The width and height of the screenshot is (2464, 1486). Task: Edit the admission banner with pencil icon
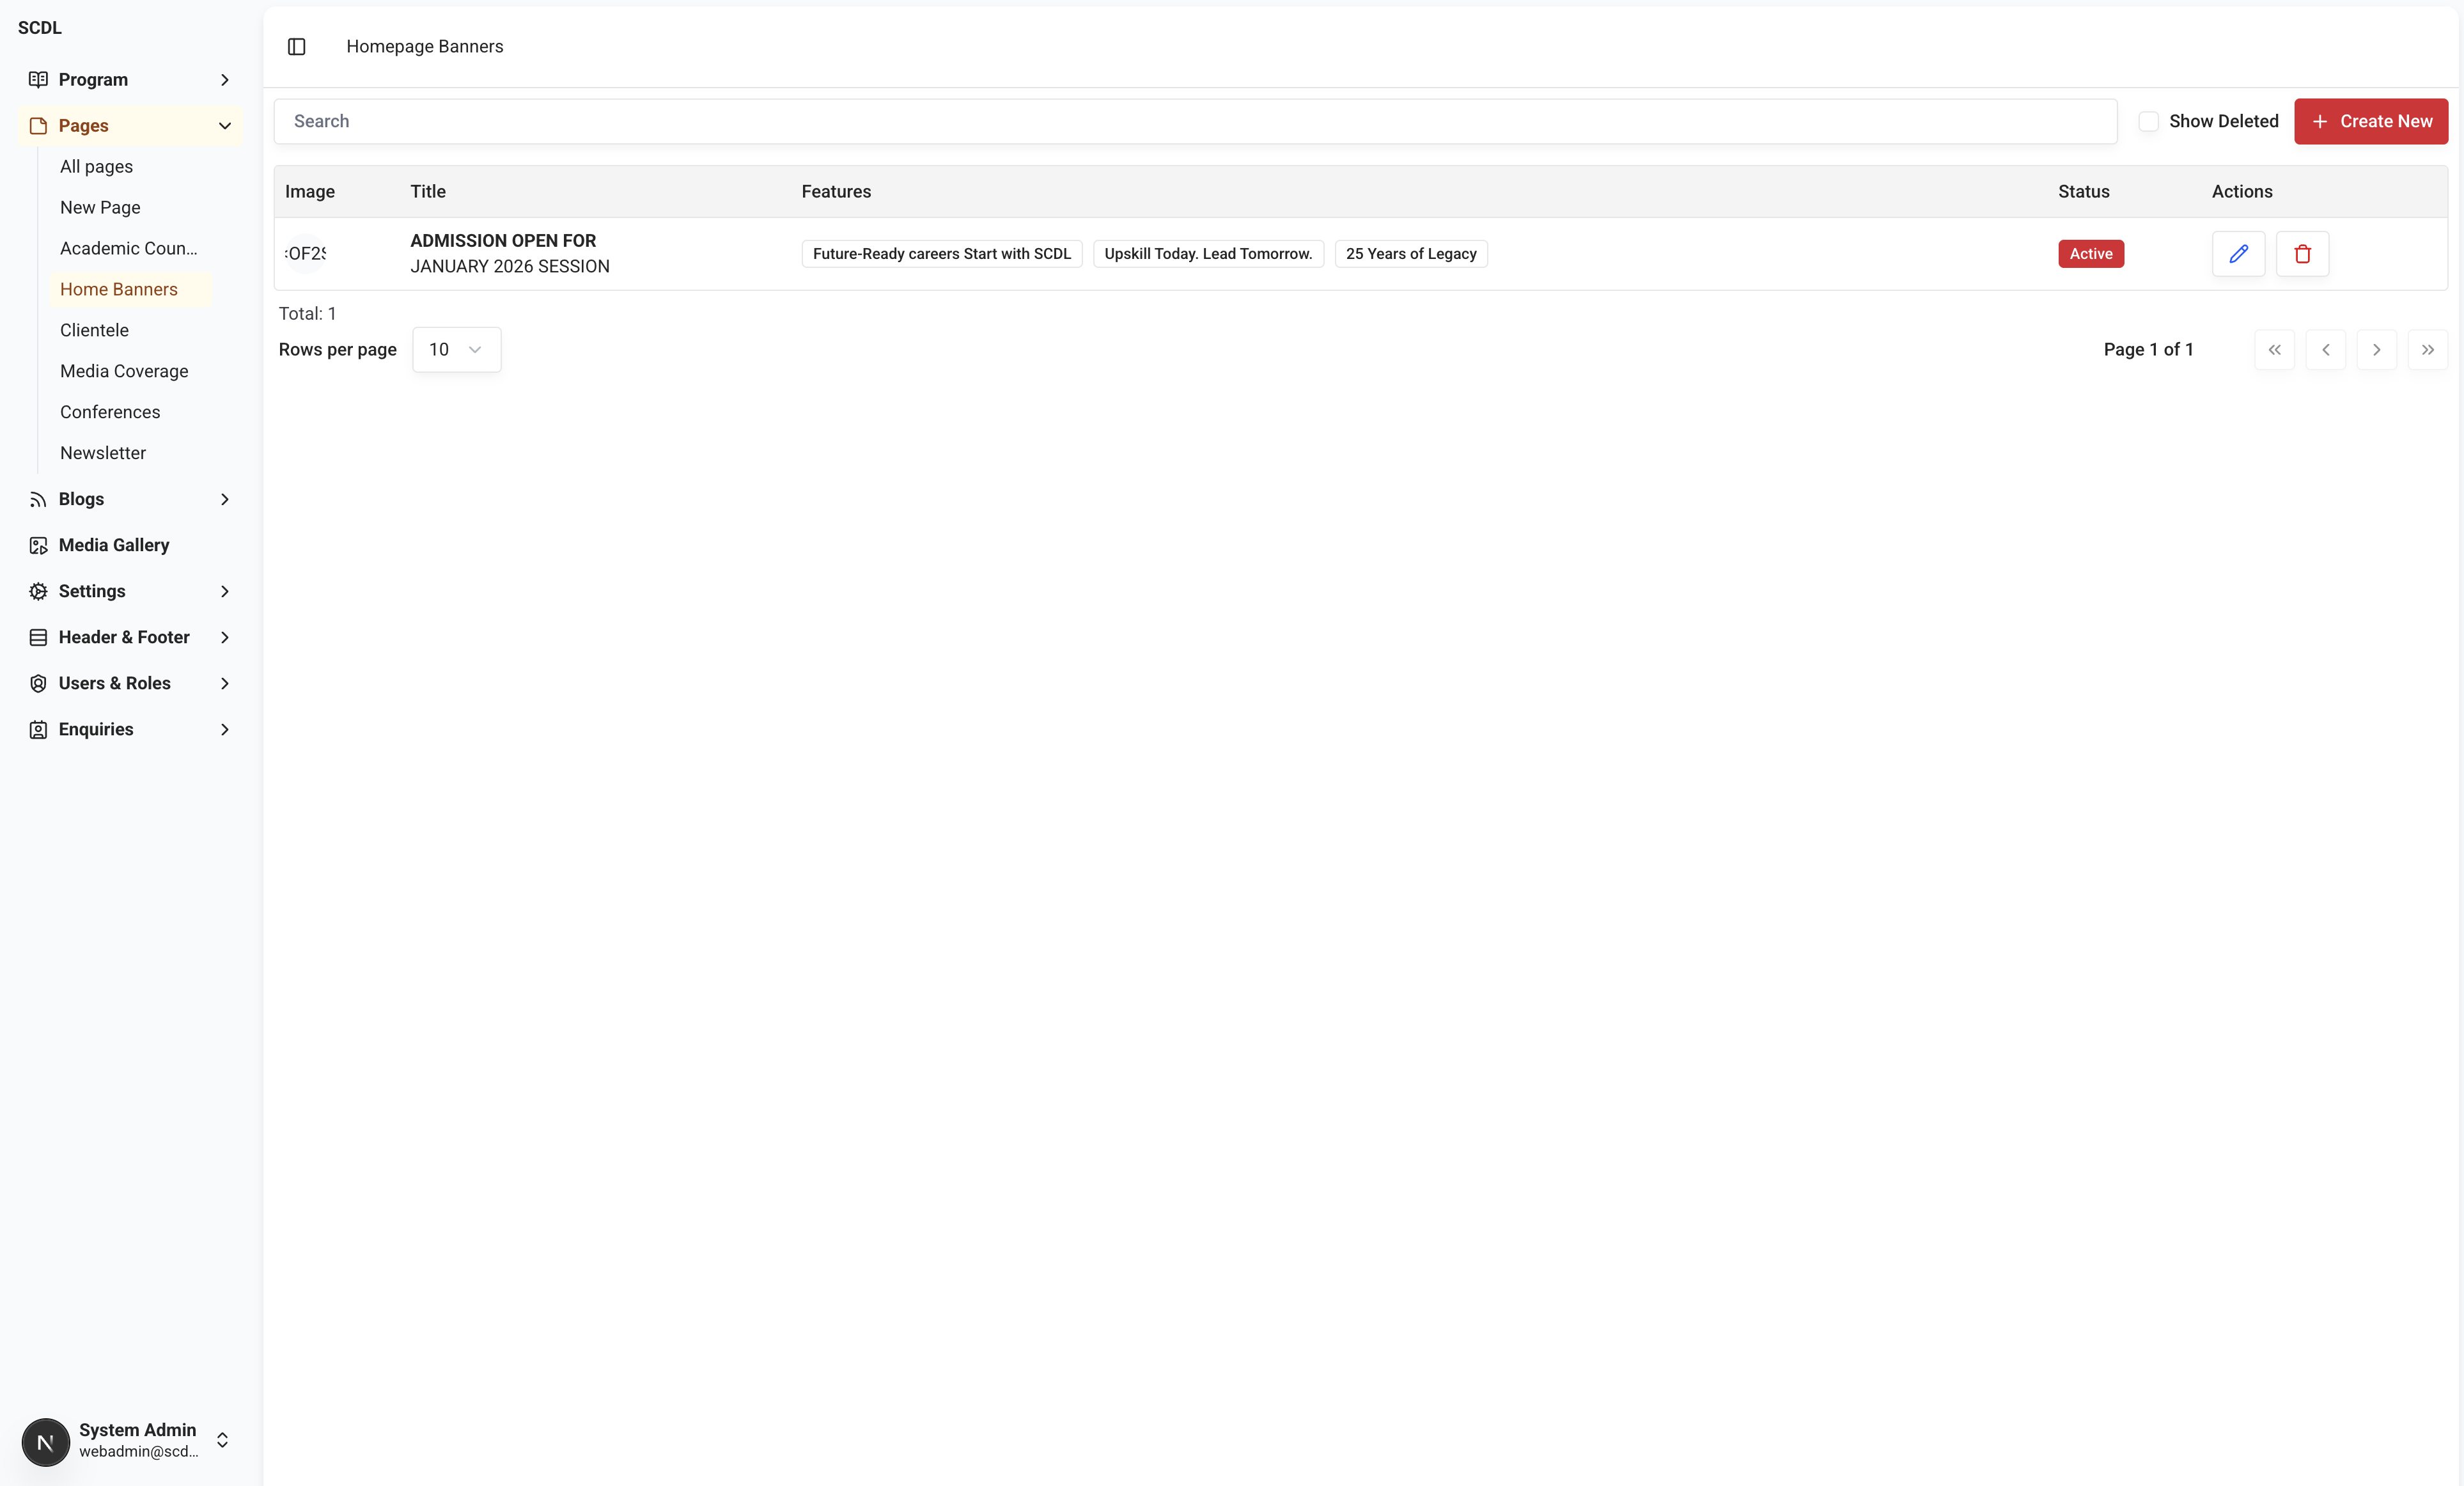(x=2238, y=254)
